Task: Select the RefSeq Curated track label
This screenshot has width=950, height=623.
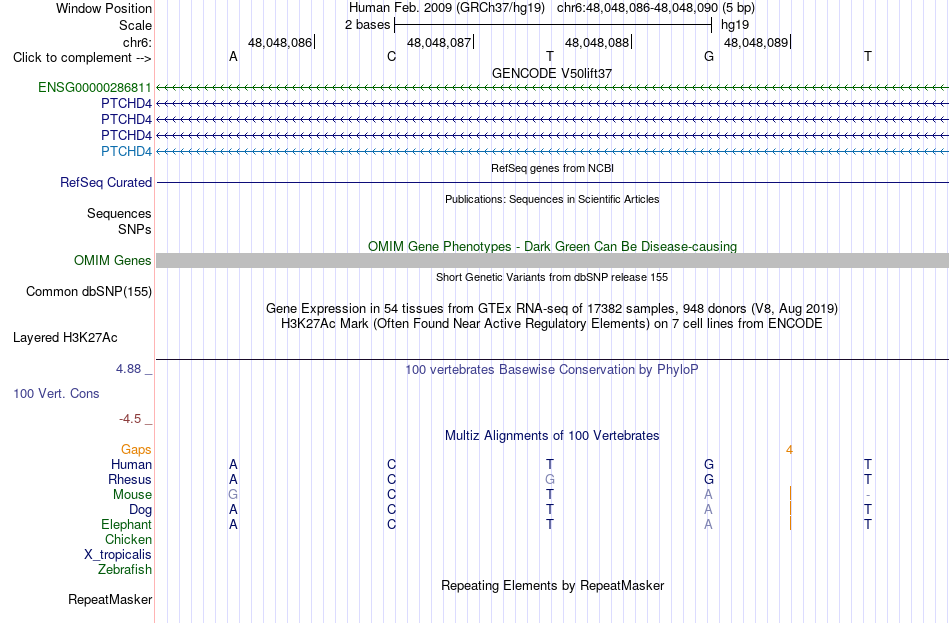Action: click(106, 182)
